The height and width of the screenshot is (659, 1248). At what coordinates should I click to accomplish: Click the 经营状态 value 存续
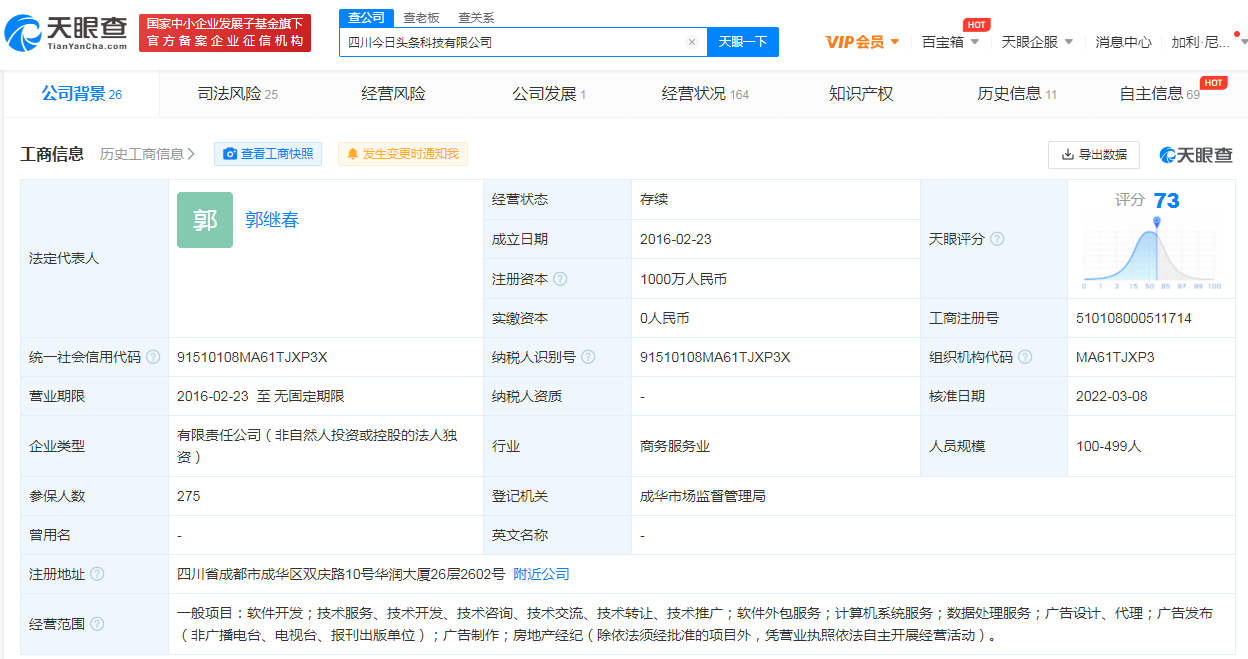click(654, 199)
